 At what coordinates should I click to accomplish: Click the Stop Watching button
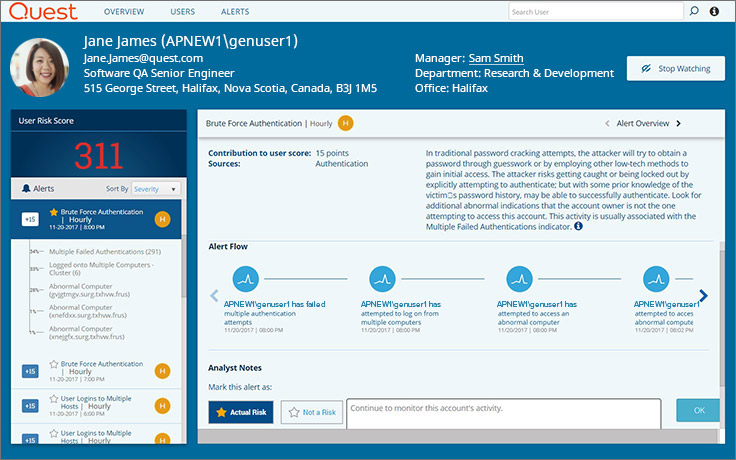pyautogui.click(x=675, y=69)
